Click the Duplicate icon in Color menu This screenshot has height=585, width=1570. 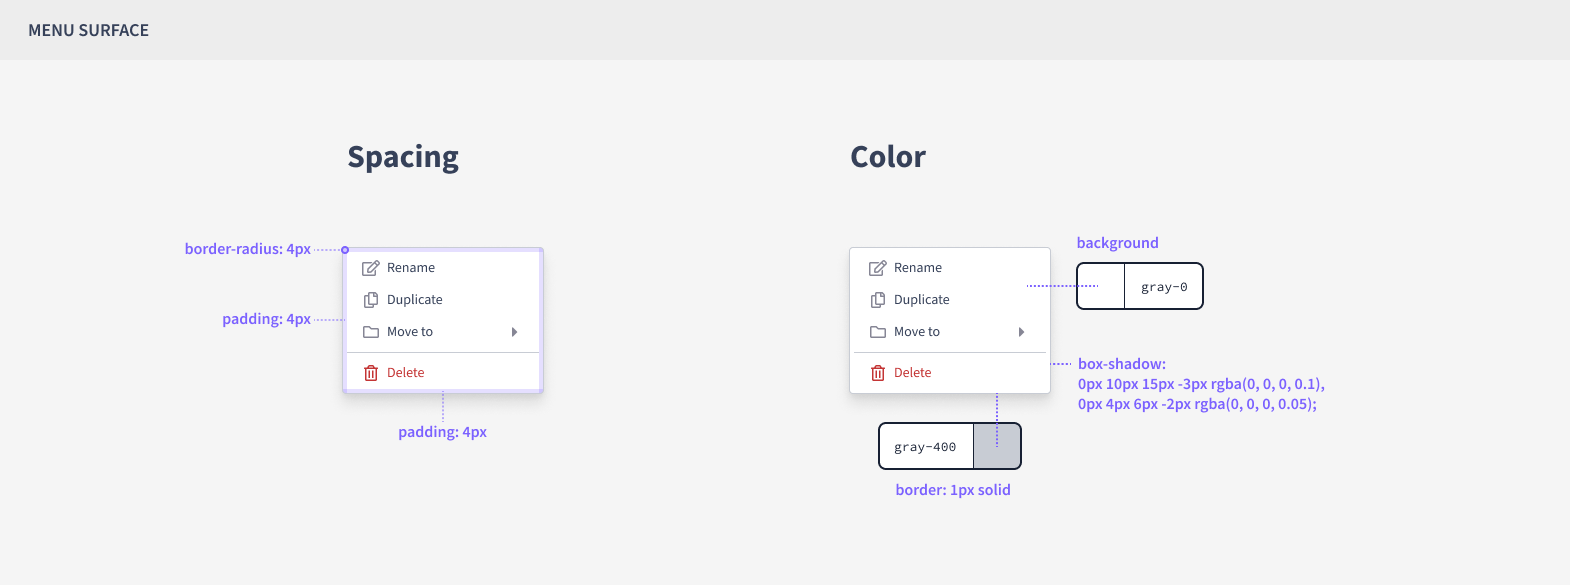tap(878, 300)
